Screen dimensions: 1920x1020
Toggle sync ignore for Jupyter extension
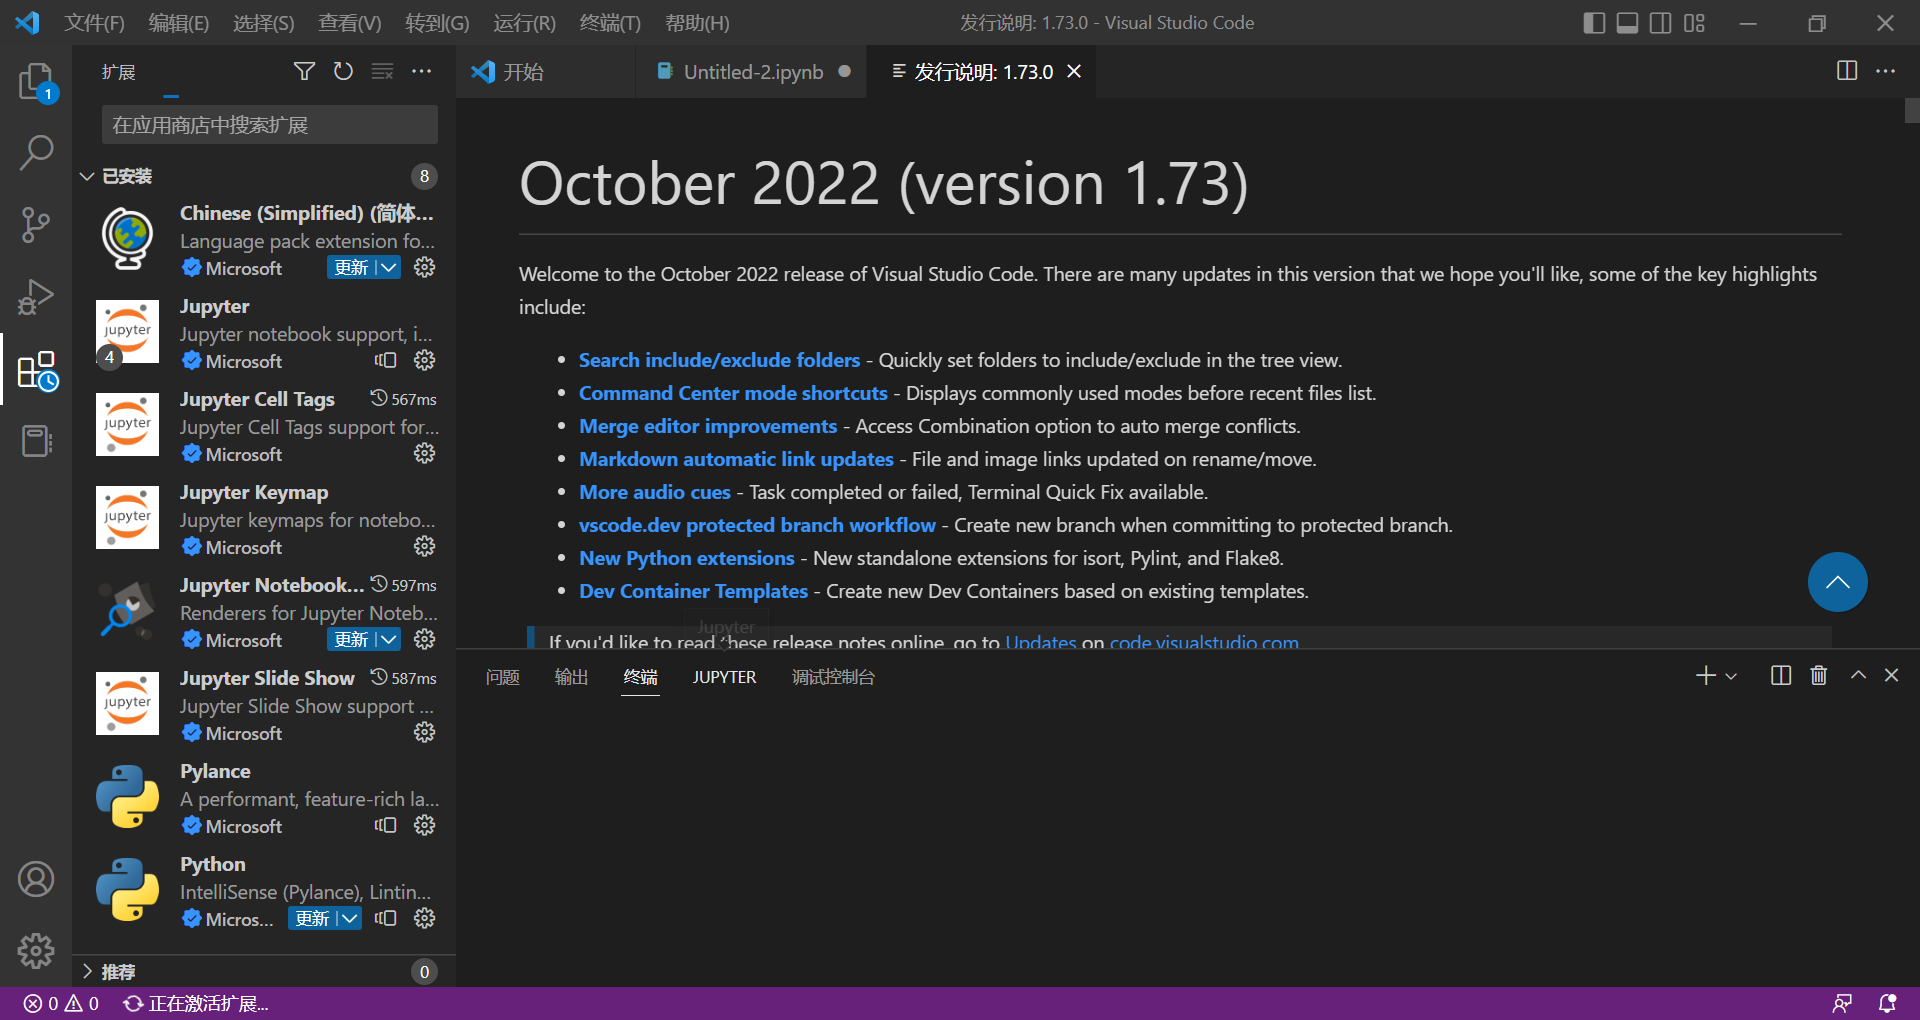pos(386,361)
